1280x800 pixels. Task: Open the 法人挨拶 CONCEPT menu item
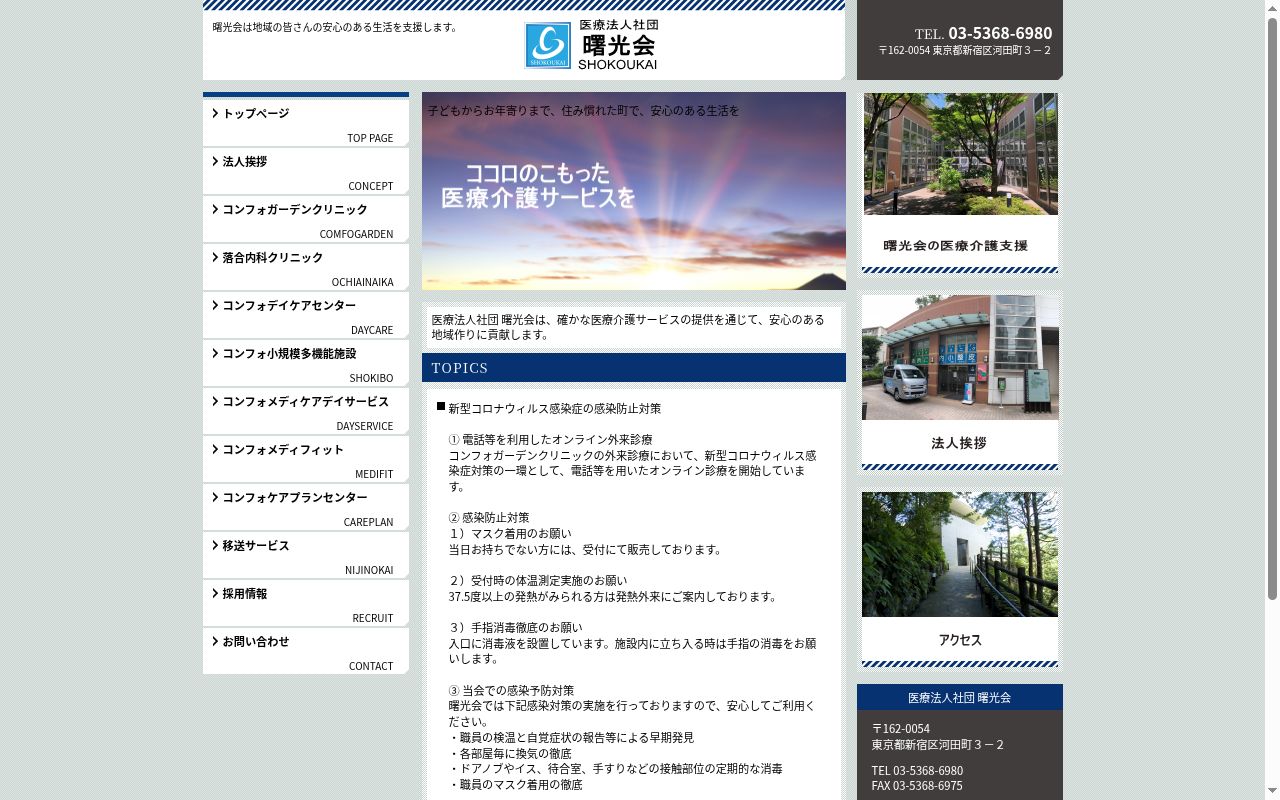306,172
